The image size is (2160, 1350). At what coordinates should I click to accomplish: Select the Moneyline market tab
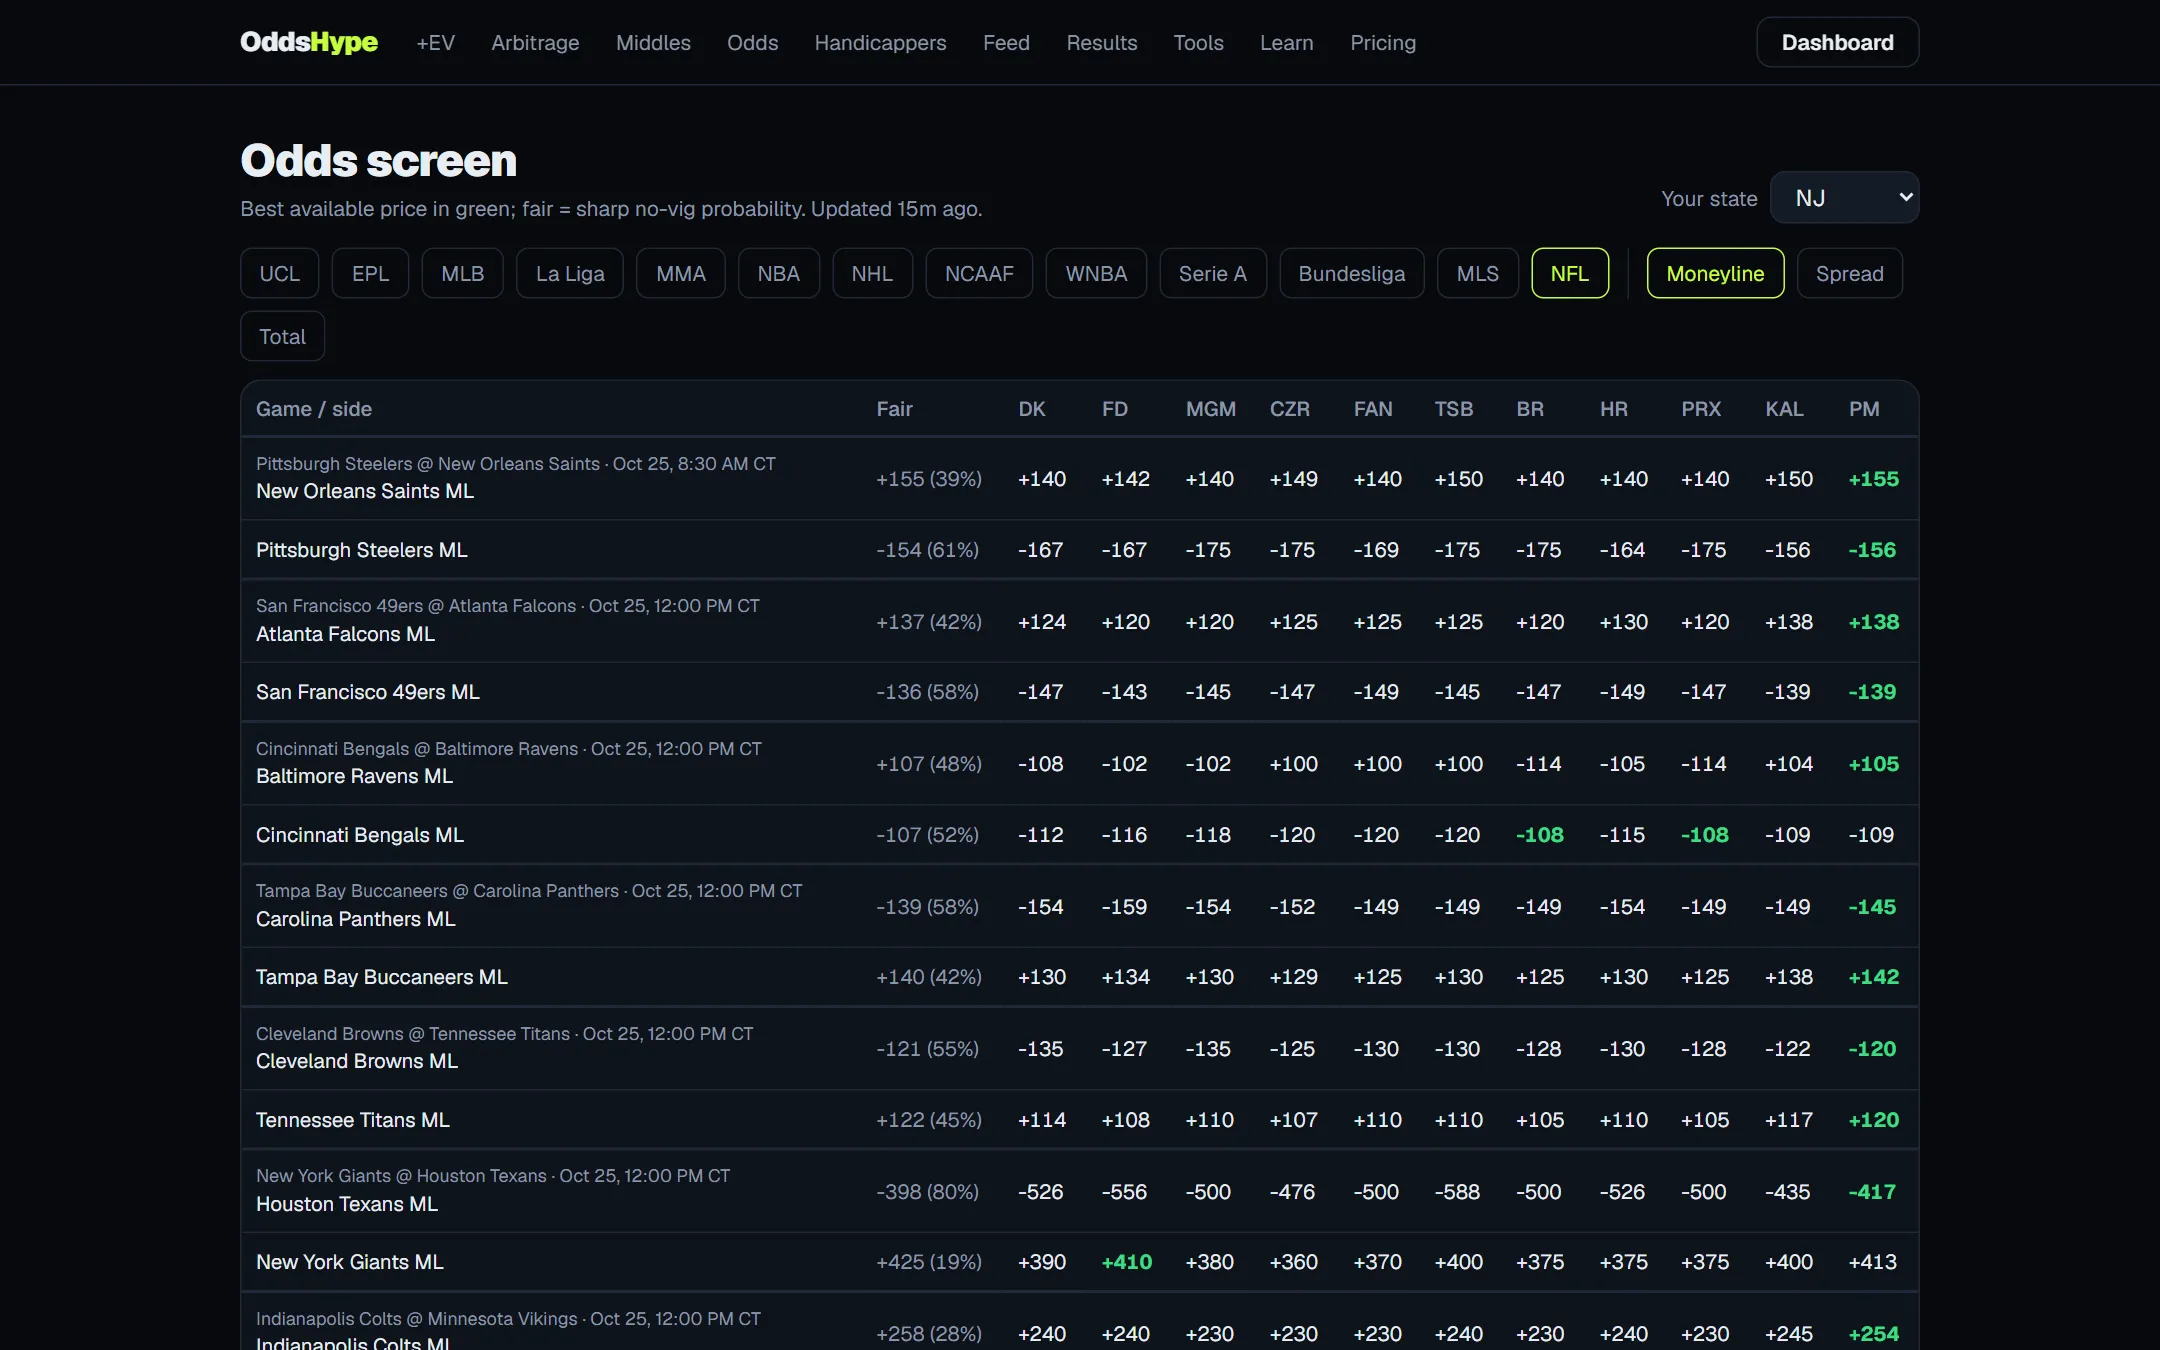(1715, 273)
